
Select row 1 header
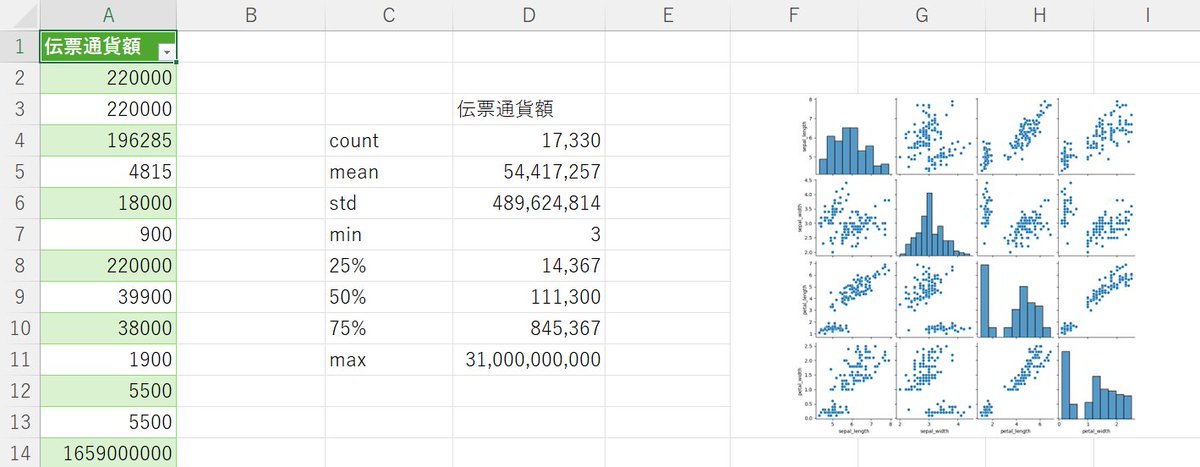pyautogui.click(x=20, y=46)
